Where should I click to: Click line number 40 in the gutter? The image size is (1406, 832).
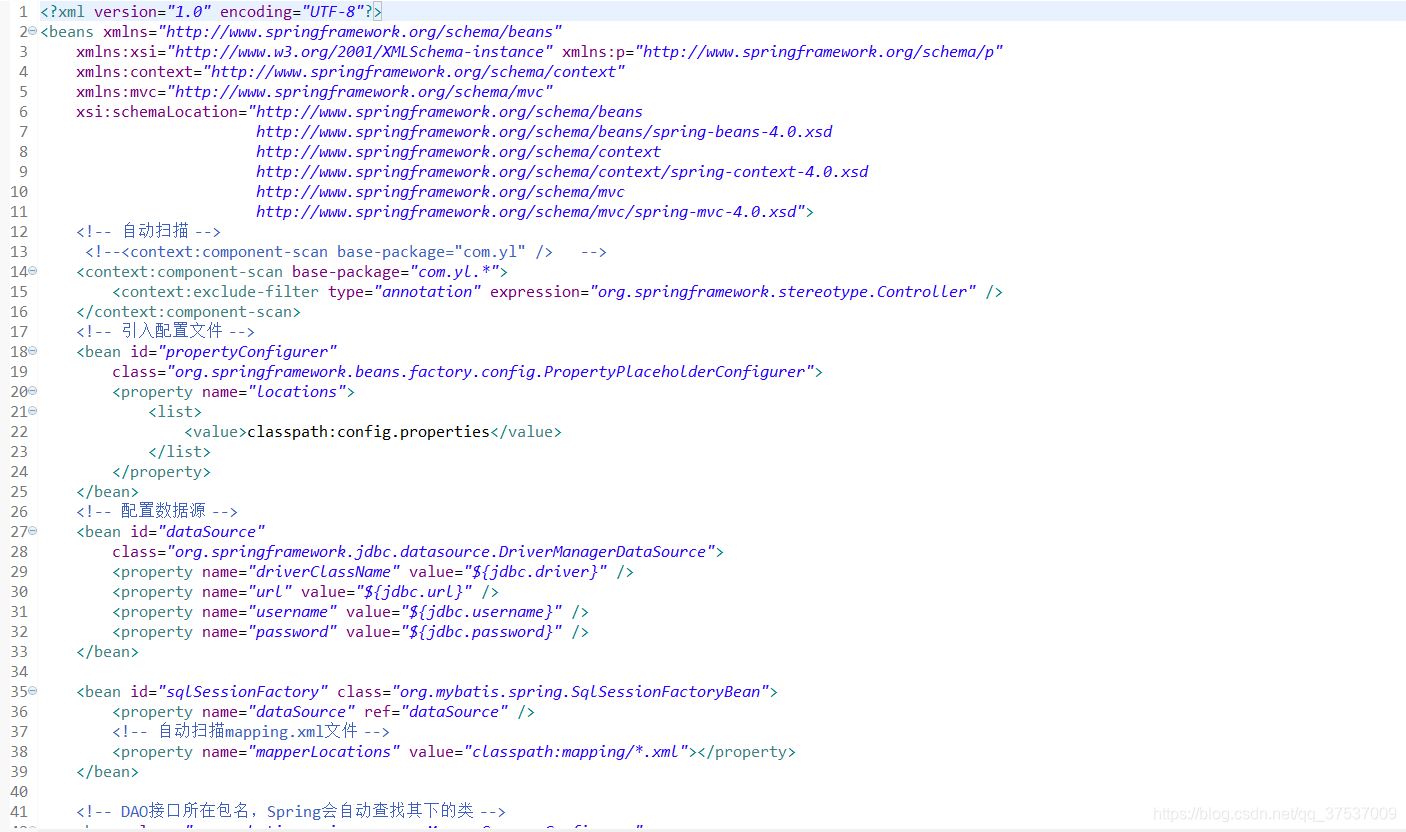coord(19,792)
